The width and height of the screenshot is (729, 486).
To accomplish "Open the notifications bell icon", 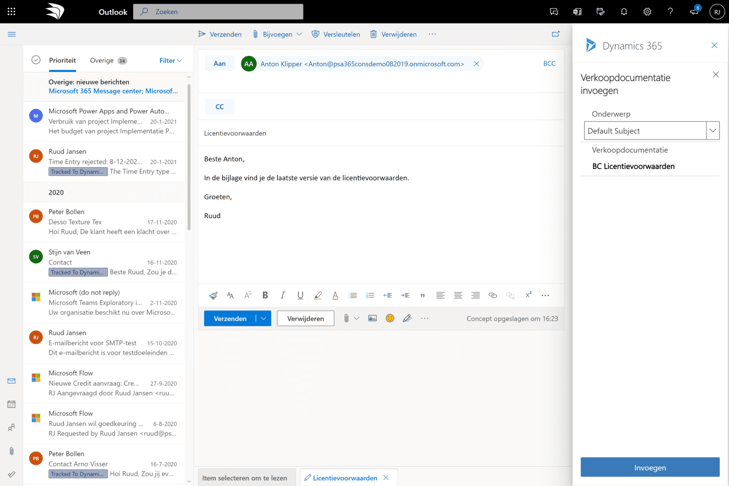I will tap(624, 12).
